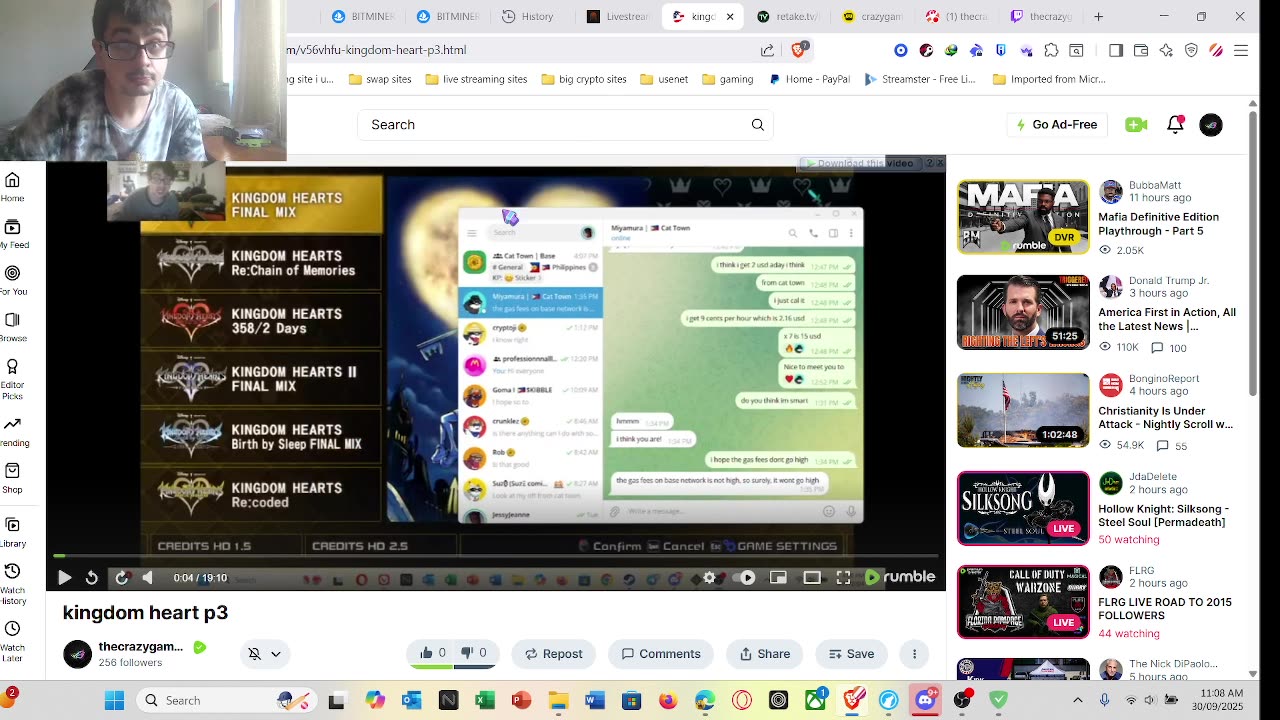Viewport: 1280px width, 720px height.
Task: Click Go Ad-Free button
Action: (1056, 125)
